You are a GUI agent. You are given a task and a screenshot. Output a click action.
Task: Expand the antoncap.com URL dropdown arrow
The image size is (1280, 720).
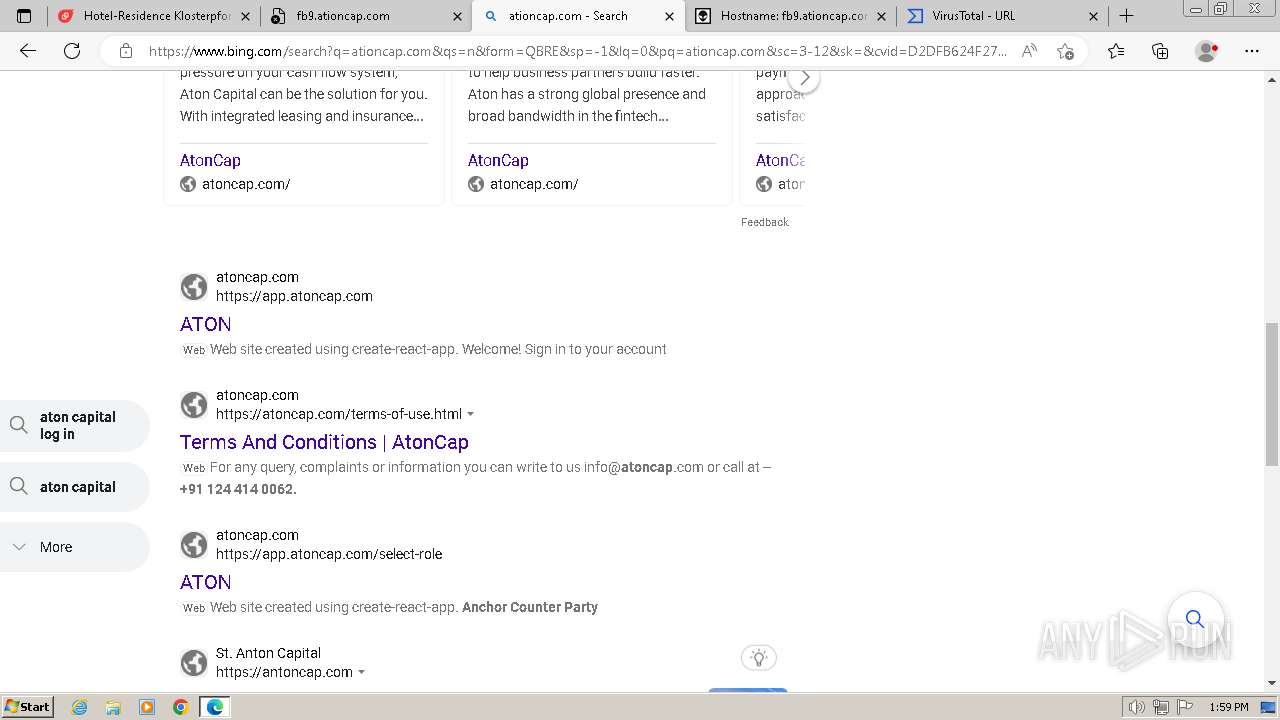[362, 672]
